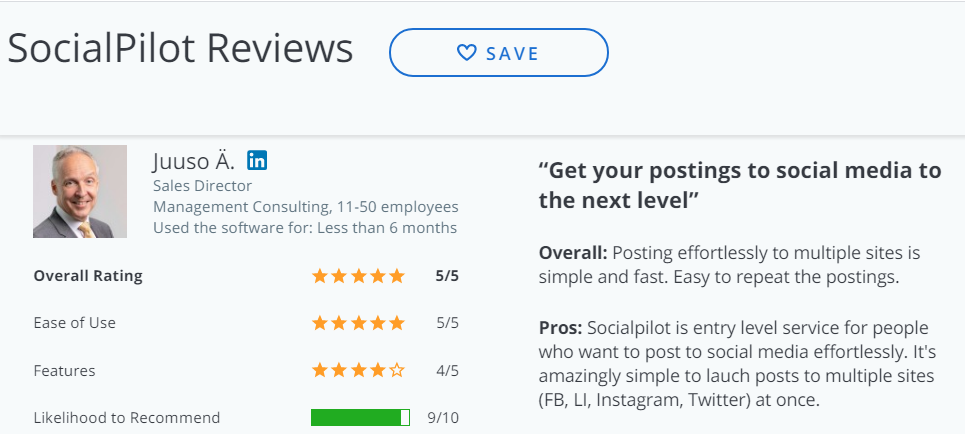Click the Overall Rating label
This screenshot has height=434, width=965.
click(x=88, y=276)
